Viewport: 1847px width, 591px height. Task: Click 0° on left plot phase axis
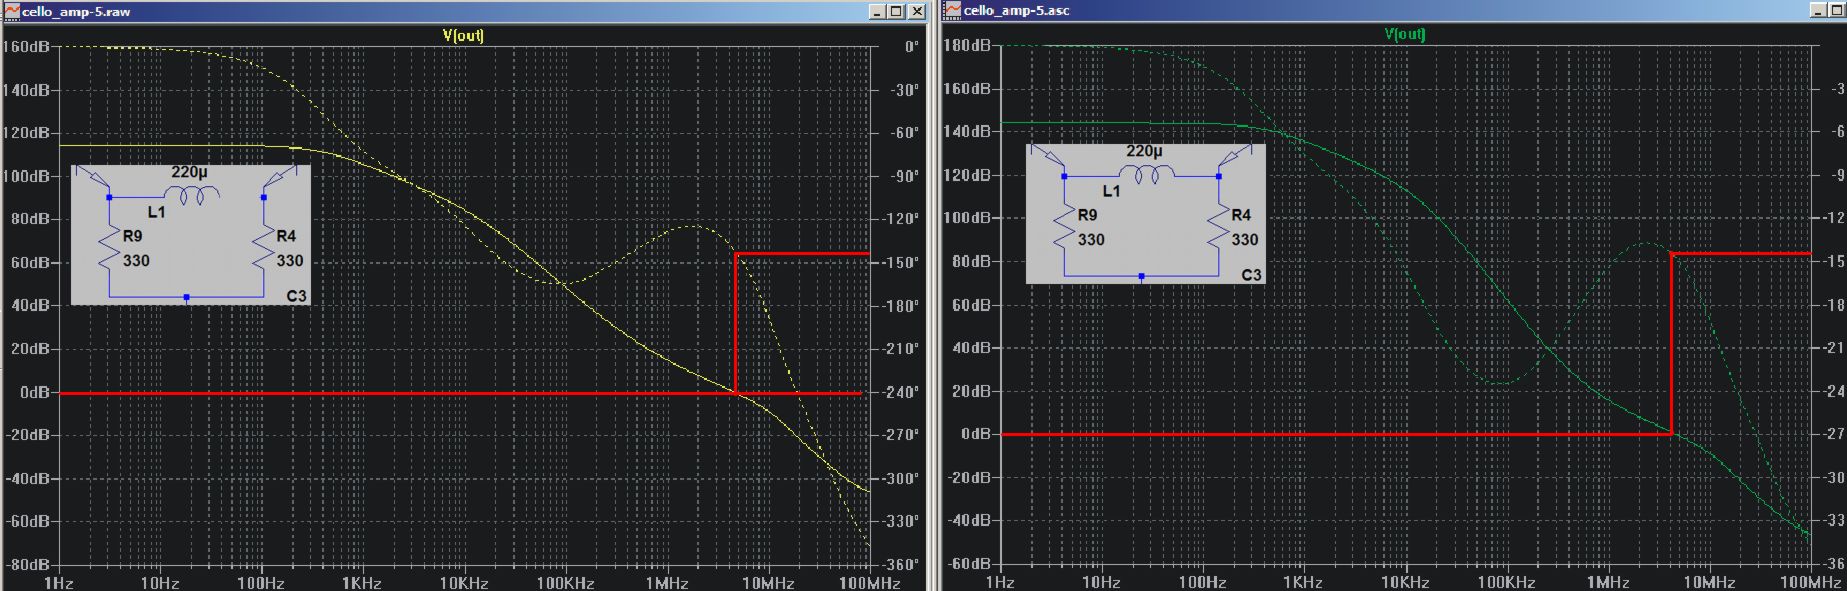coord(911,47)
